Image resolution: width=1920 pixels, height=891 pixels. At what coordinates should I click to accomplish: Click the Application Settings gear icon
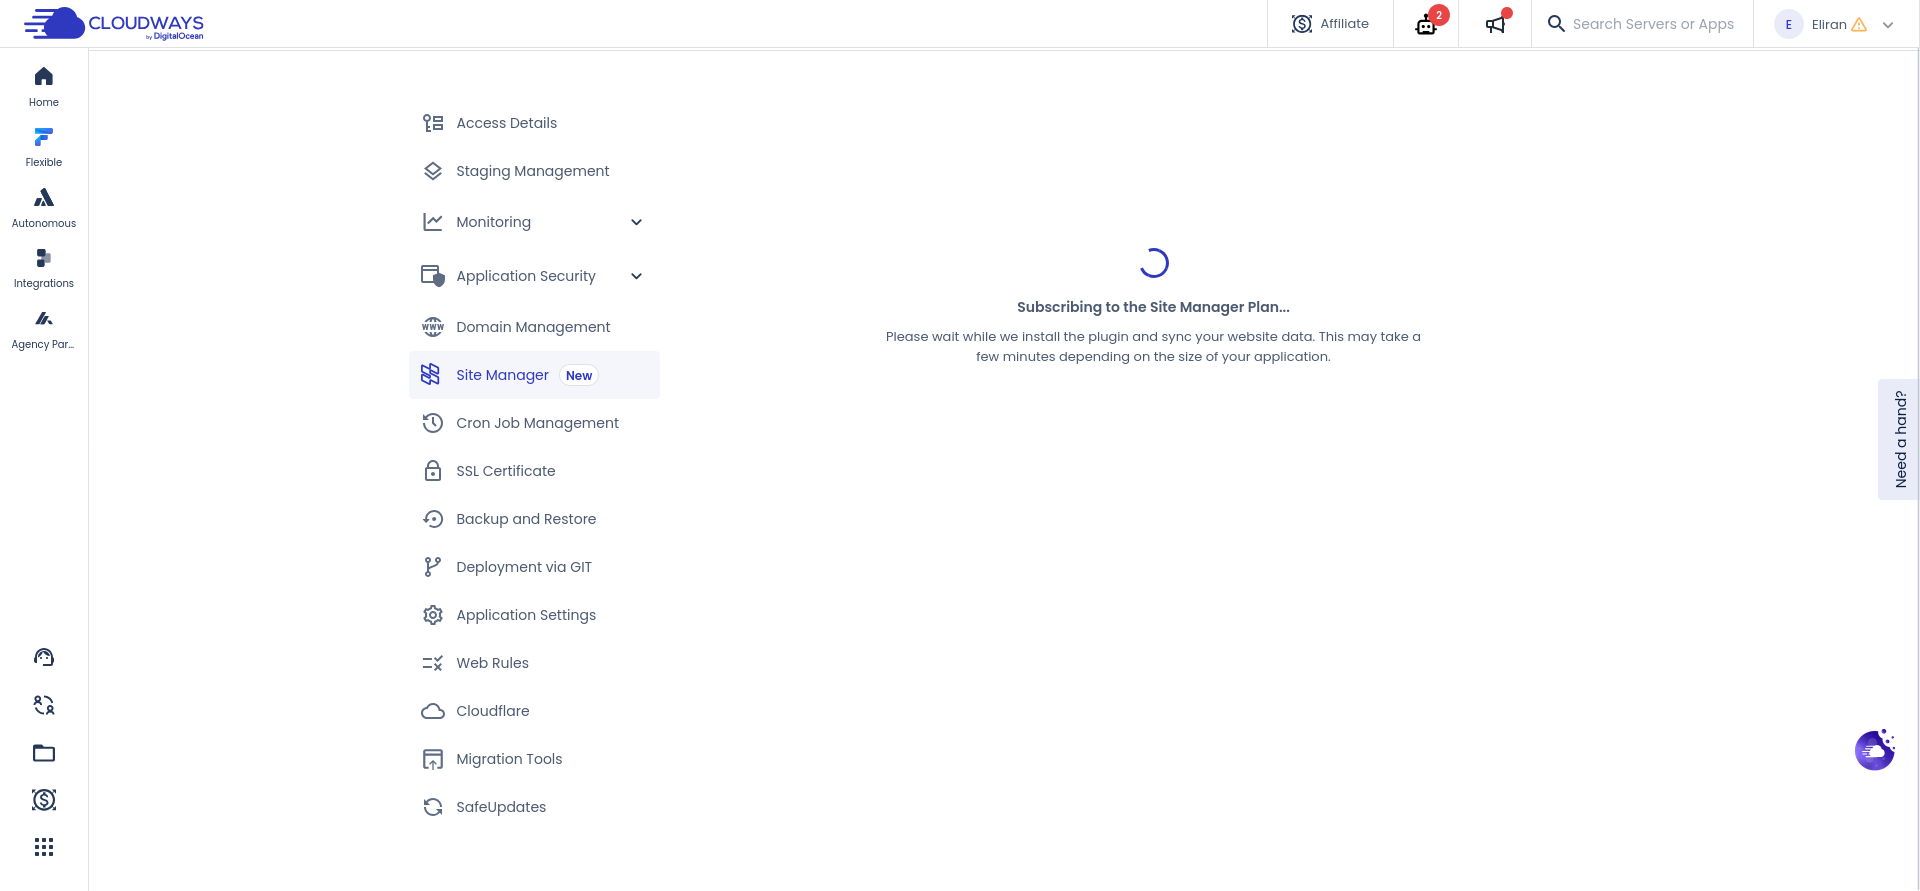(x=433, y=615)
